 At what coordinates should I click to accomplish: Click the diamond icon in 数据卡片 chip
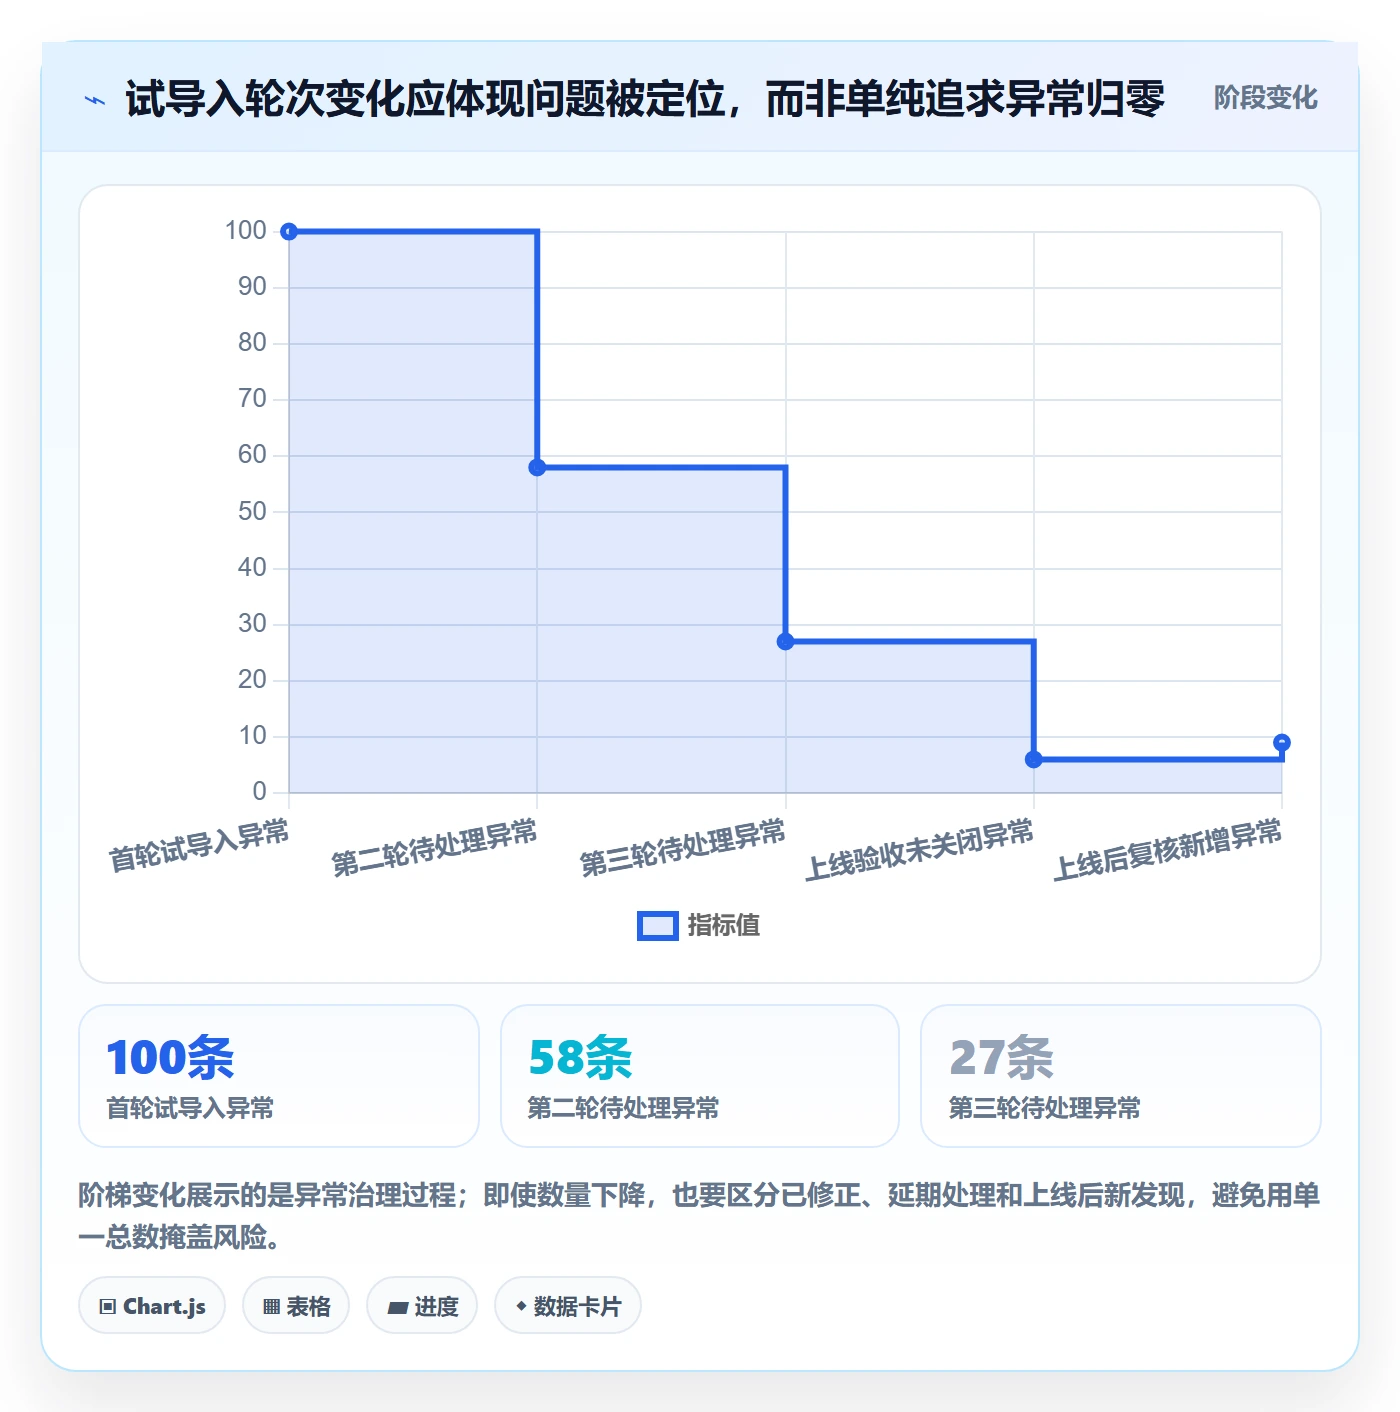pyautogui.click(x=521, y=1306)
